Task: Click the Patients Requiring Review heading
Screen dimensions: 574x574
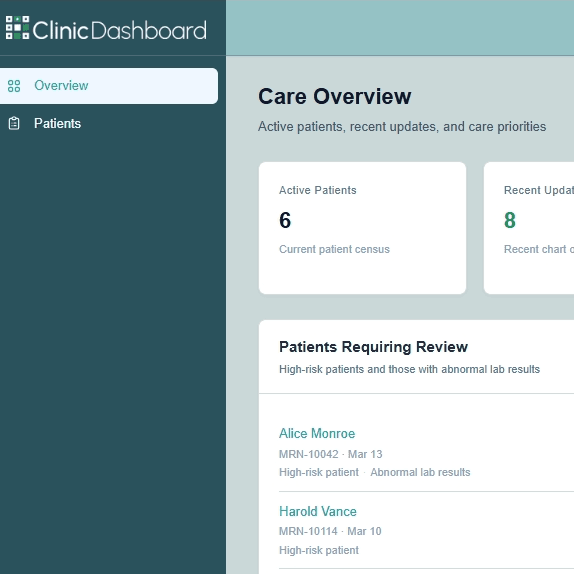Action: click(x=373, y=347)
